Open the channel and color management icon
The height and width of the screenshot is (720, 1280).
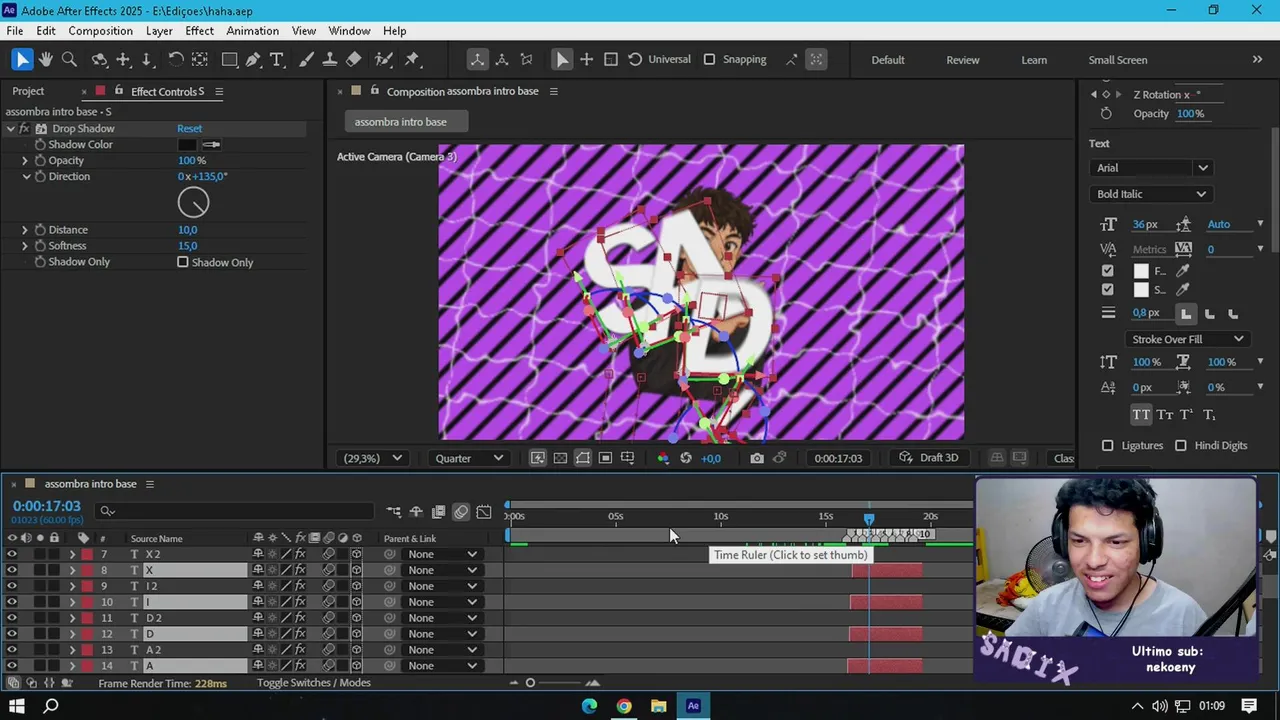tap(662, 458)
